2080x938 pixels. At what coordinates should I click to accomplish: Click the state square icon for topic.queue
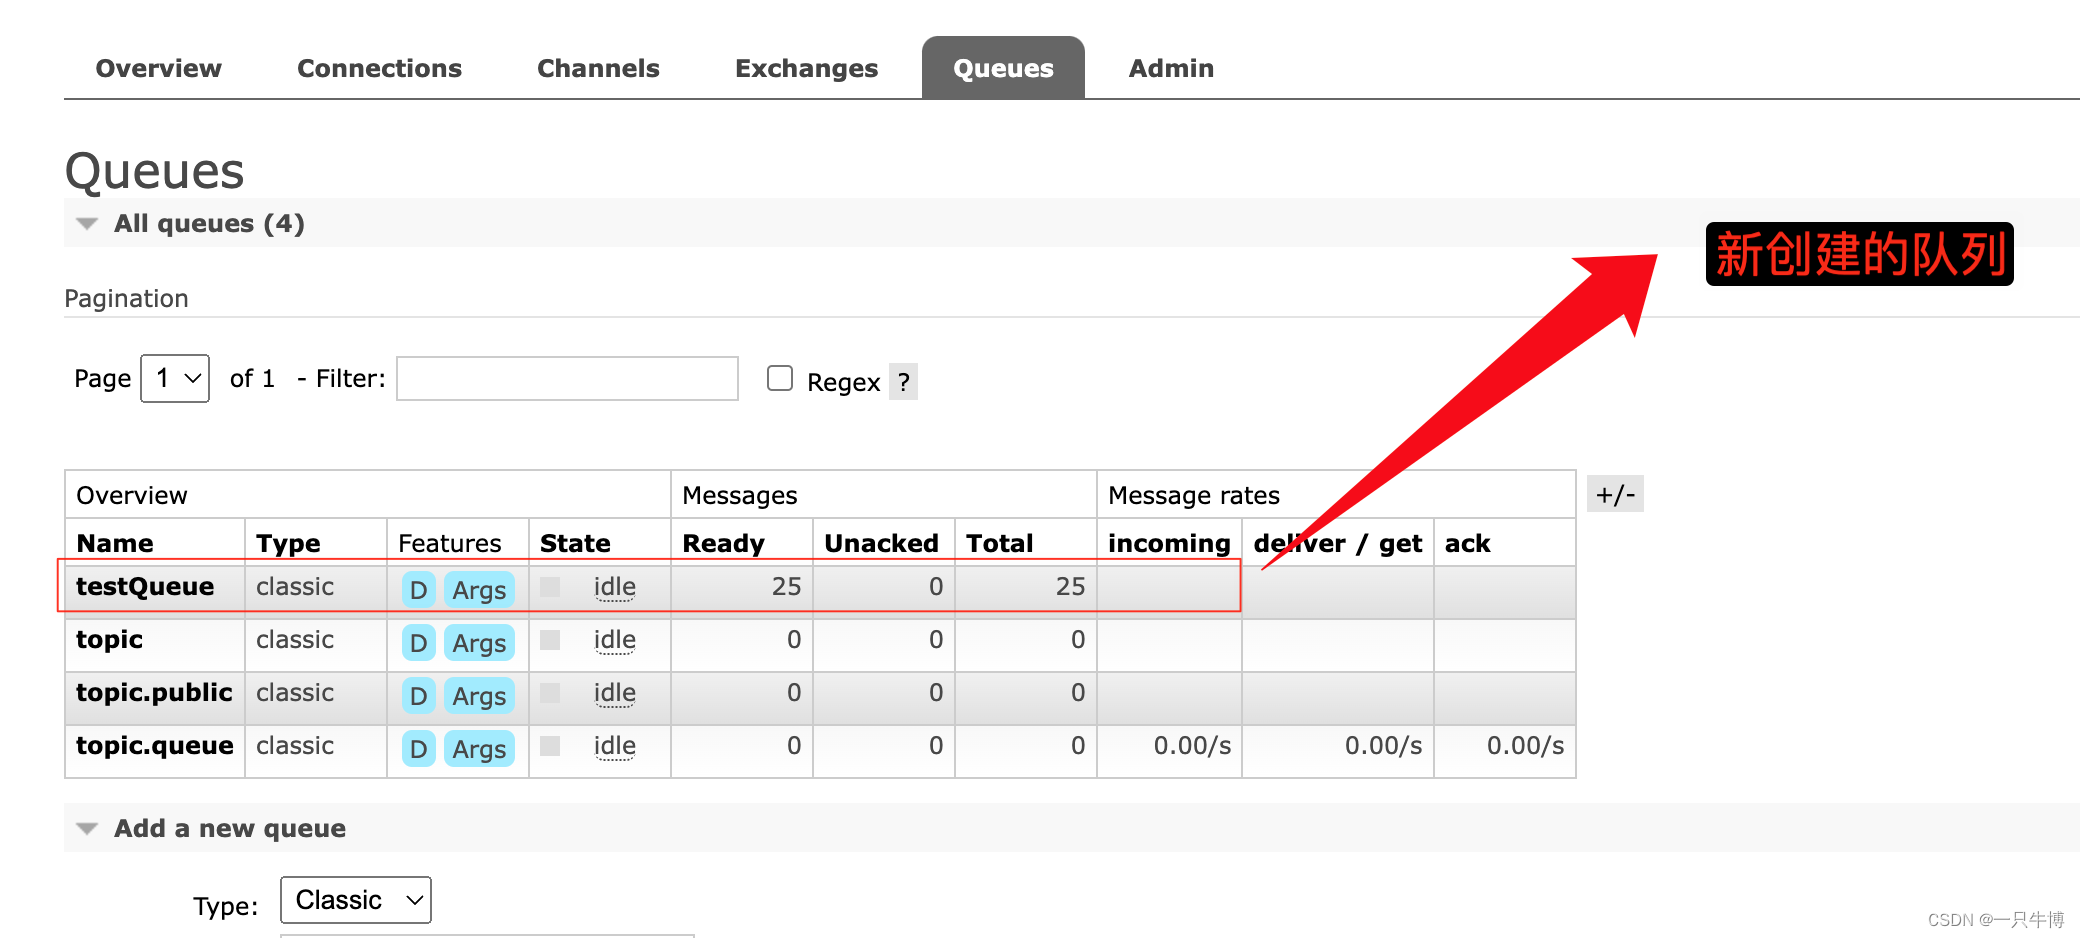click(550, 746)
